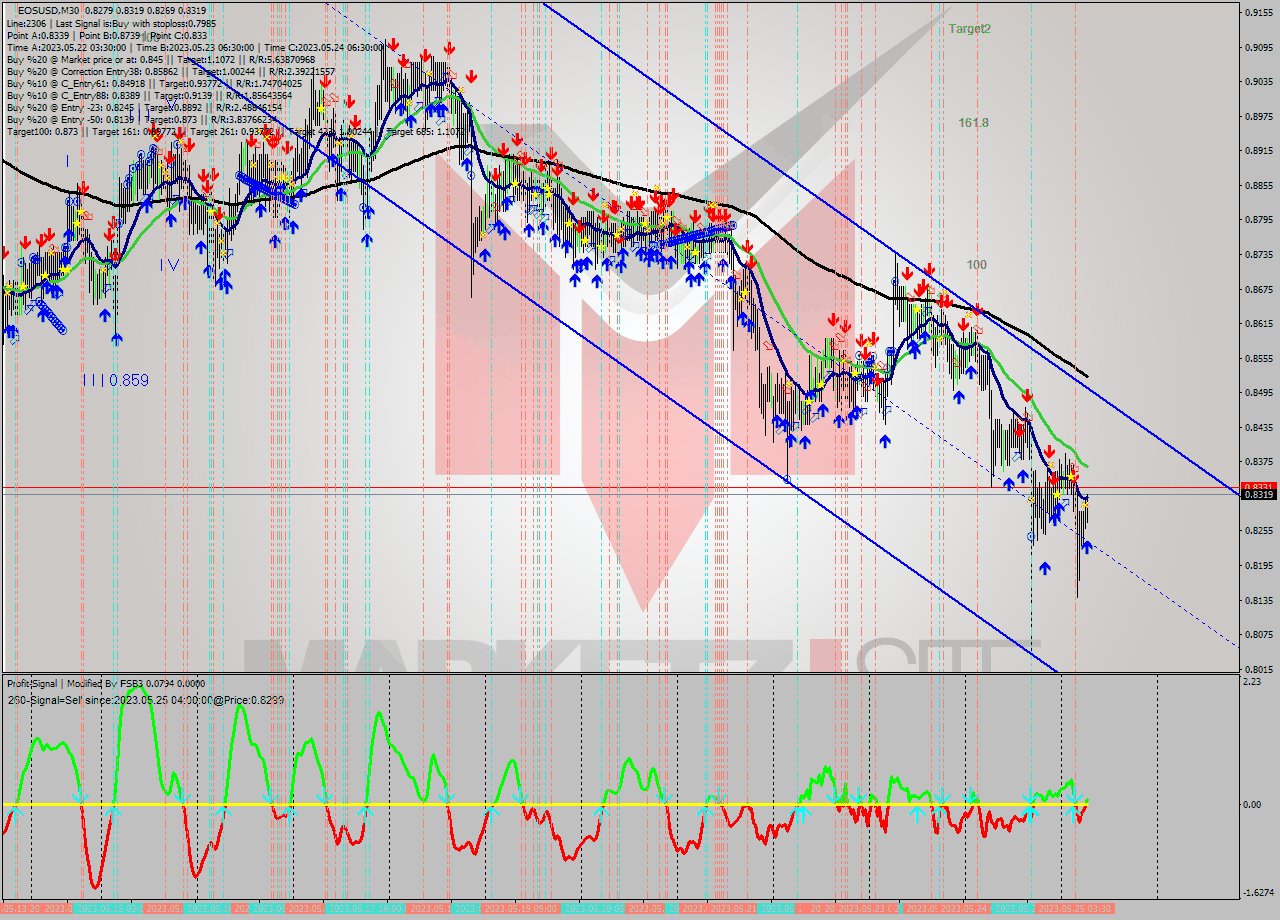Click the 0.8495 price scale value
This screenshot has height=920, width=1280.
point(1258,393)
